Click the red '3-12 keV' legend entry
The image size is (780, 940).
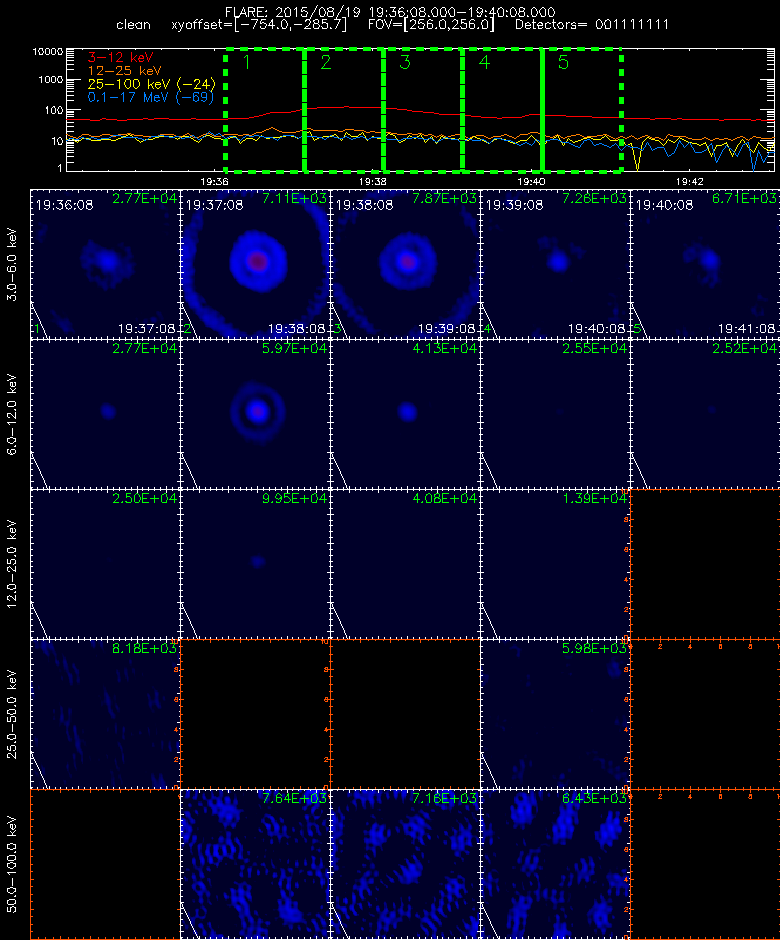tap(121, 58)
